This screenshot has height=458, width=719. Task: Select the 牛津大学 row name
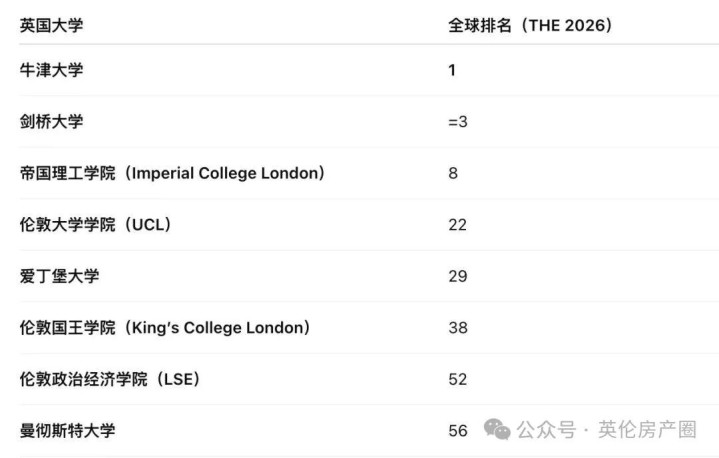(51, 70)
